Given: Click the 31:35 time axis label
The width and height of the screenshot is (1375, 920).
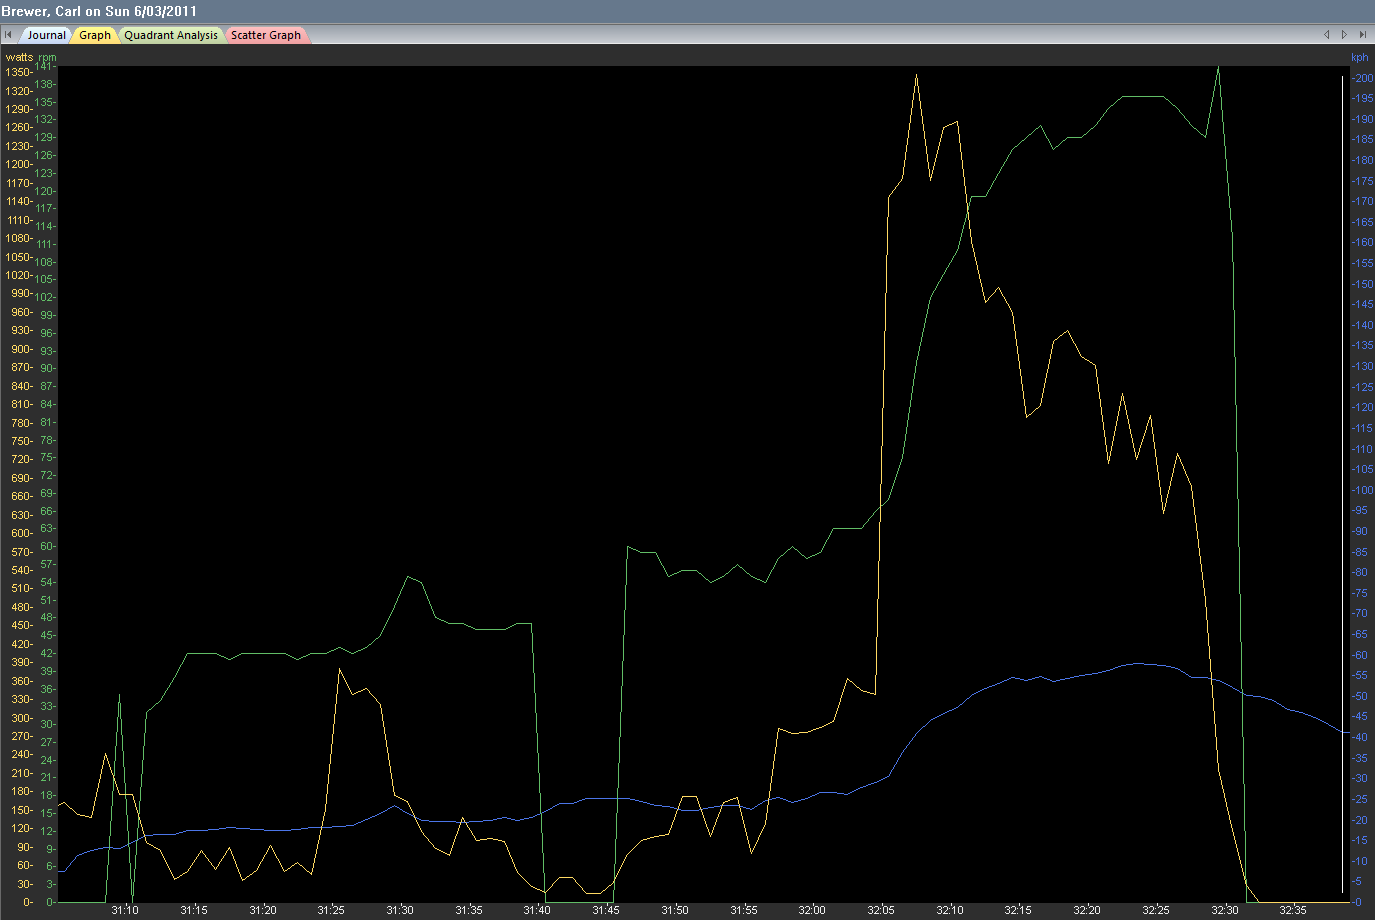Looking at the screenshot, I should 469,910.
